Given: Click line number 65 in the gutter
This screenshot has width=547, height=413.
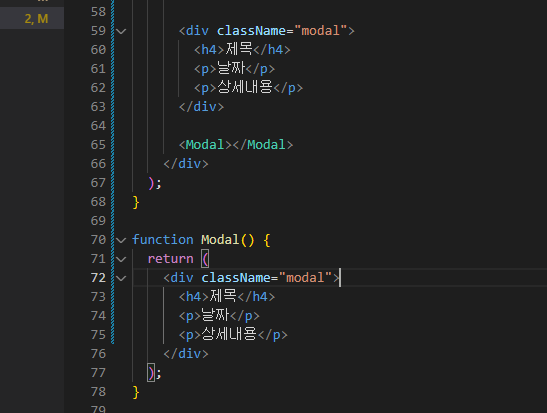Looking at the screenshot, I should (98, 145).
